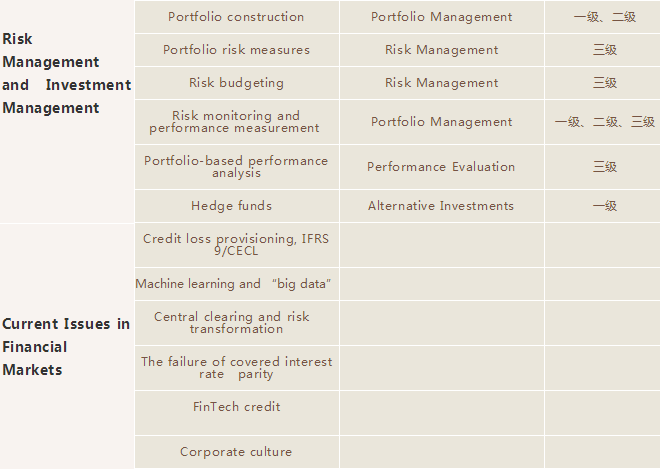Viewport: 660px width, 475px height.
Task: Click the "FinTech credit" topic cell
Action: tap(236, 407)
